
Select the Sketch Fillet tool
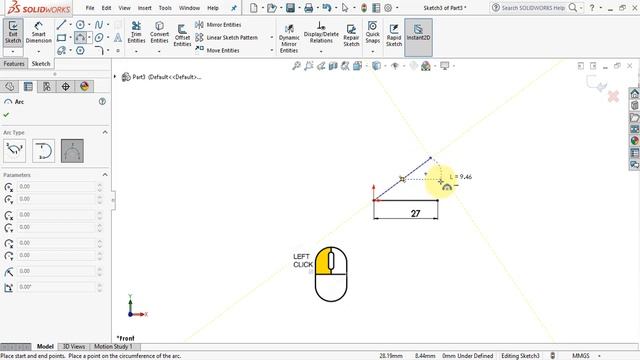tap(99, 51)
